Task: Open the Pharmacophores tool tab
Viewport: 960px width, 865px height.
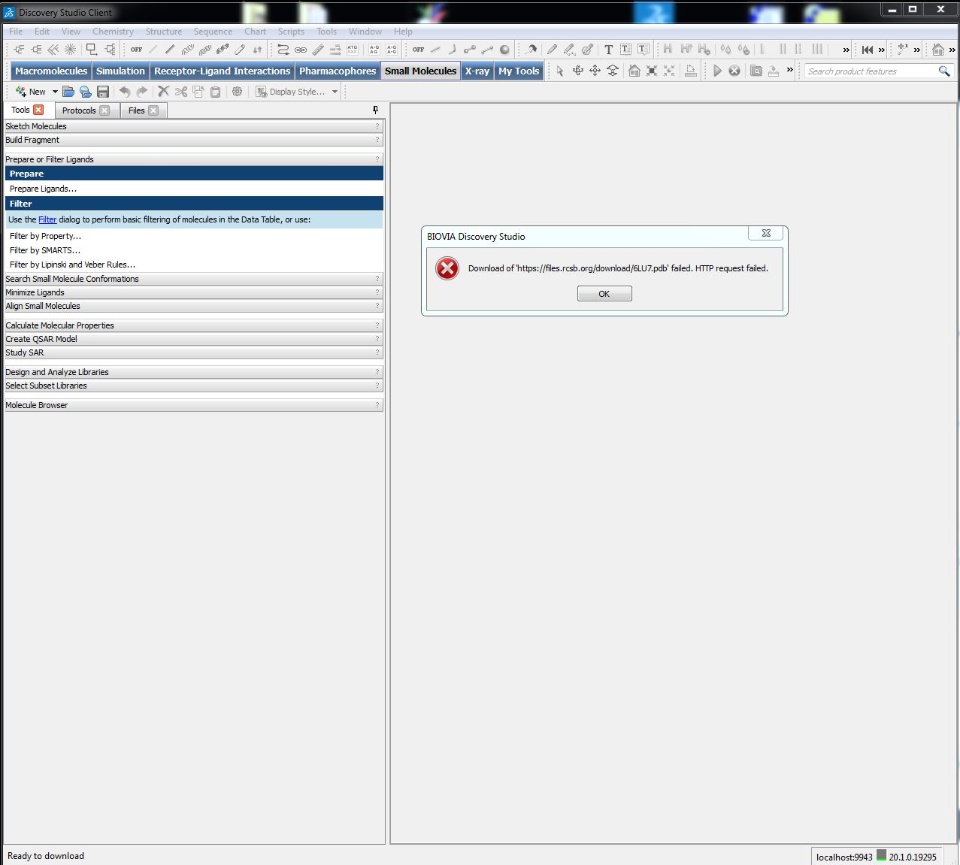Action: pos(337,71)
